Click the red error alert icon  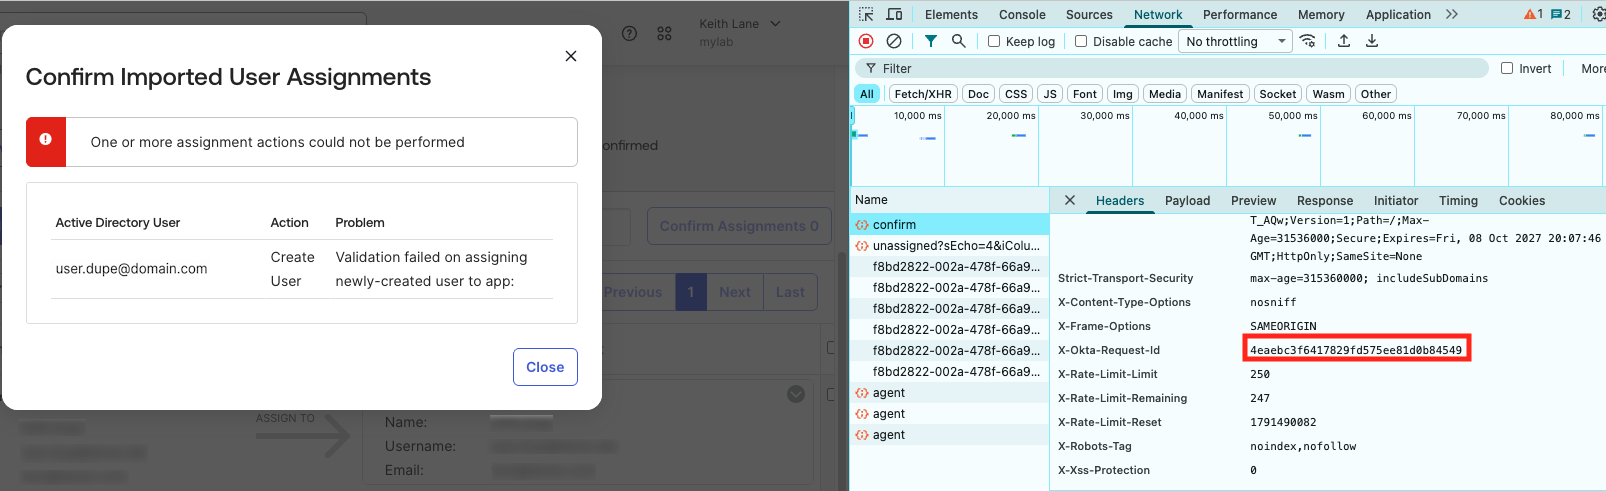(46, 141)
